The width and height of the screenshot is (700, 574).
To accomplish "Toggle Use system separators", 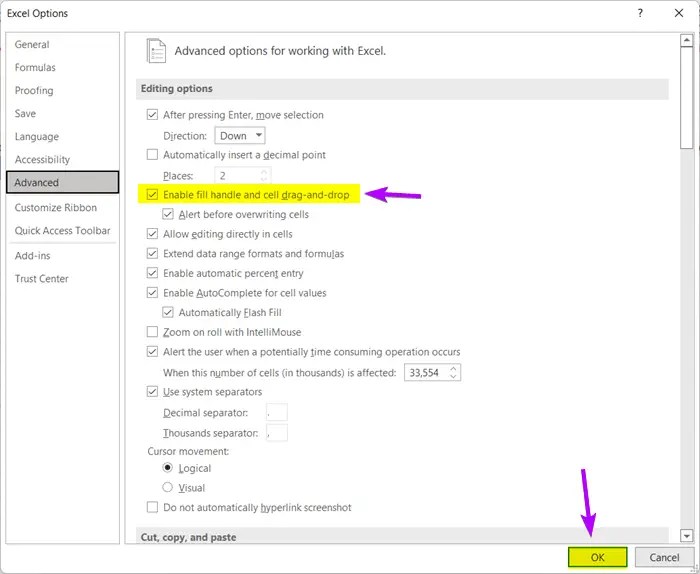I will [x=152, y=392].
